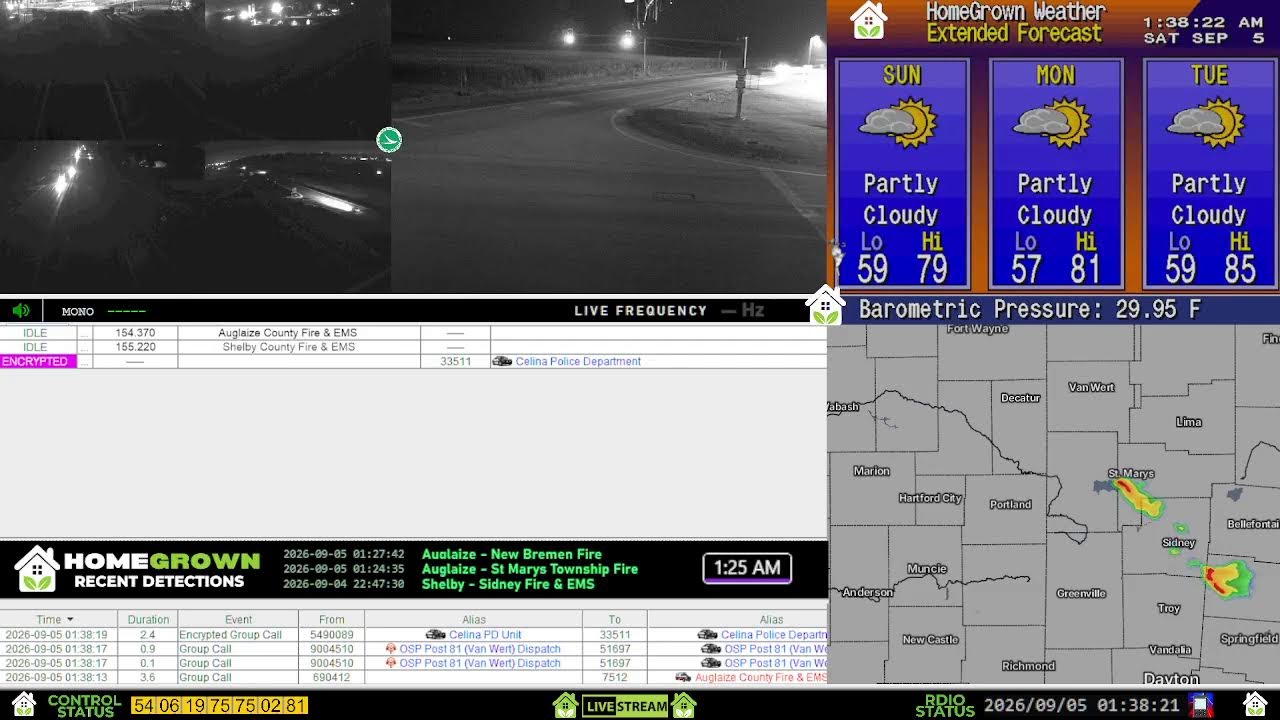Click TUE partly cloudy weather icon
This screenshot has height=720, width=1280.
coord(1208,122)
